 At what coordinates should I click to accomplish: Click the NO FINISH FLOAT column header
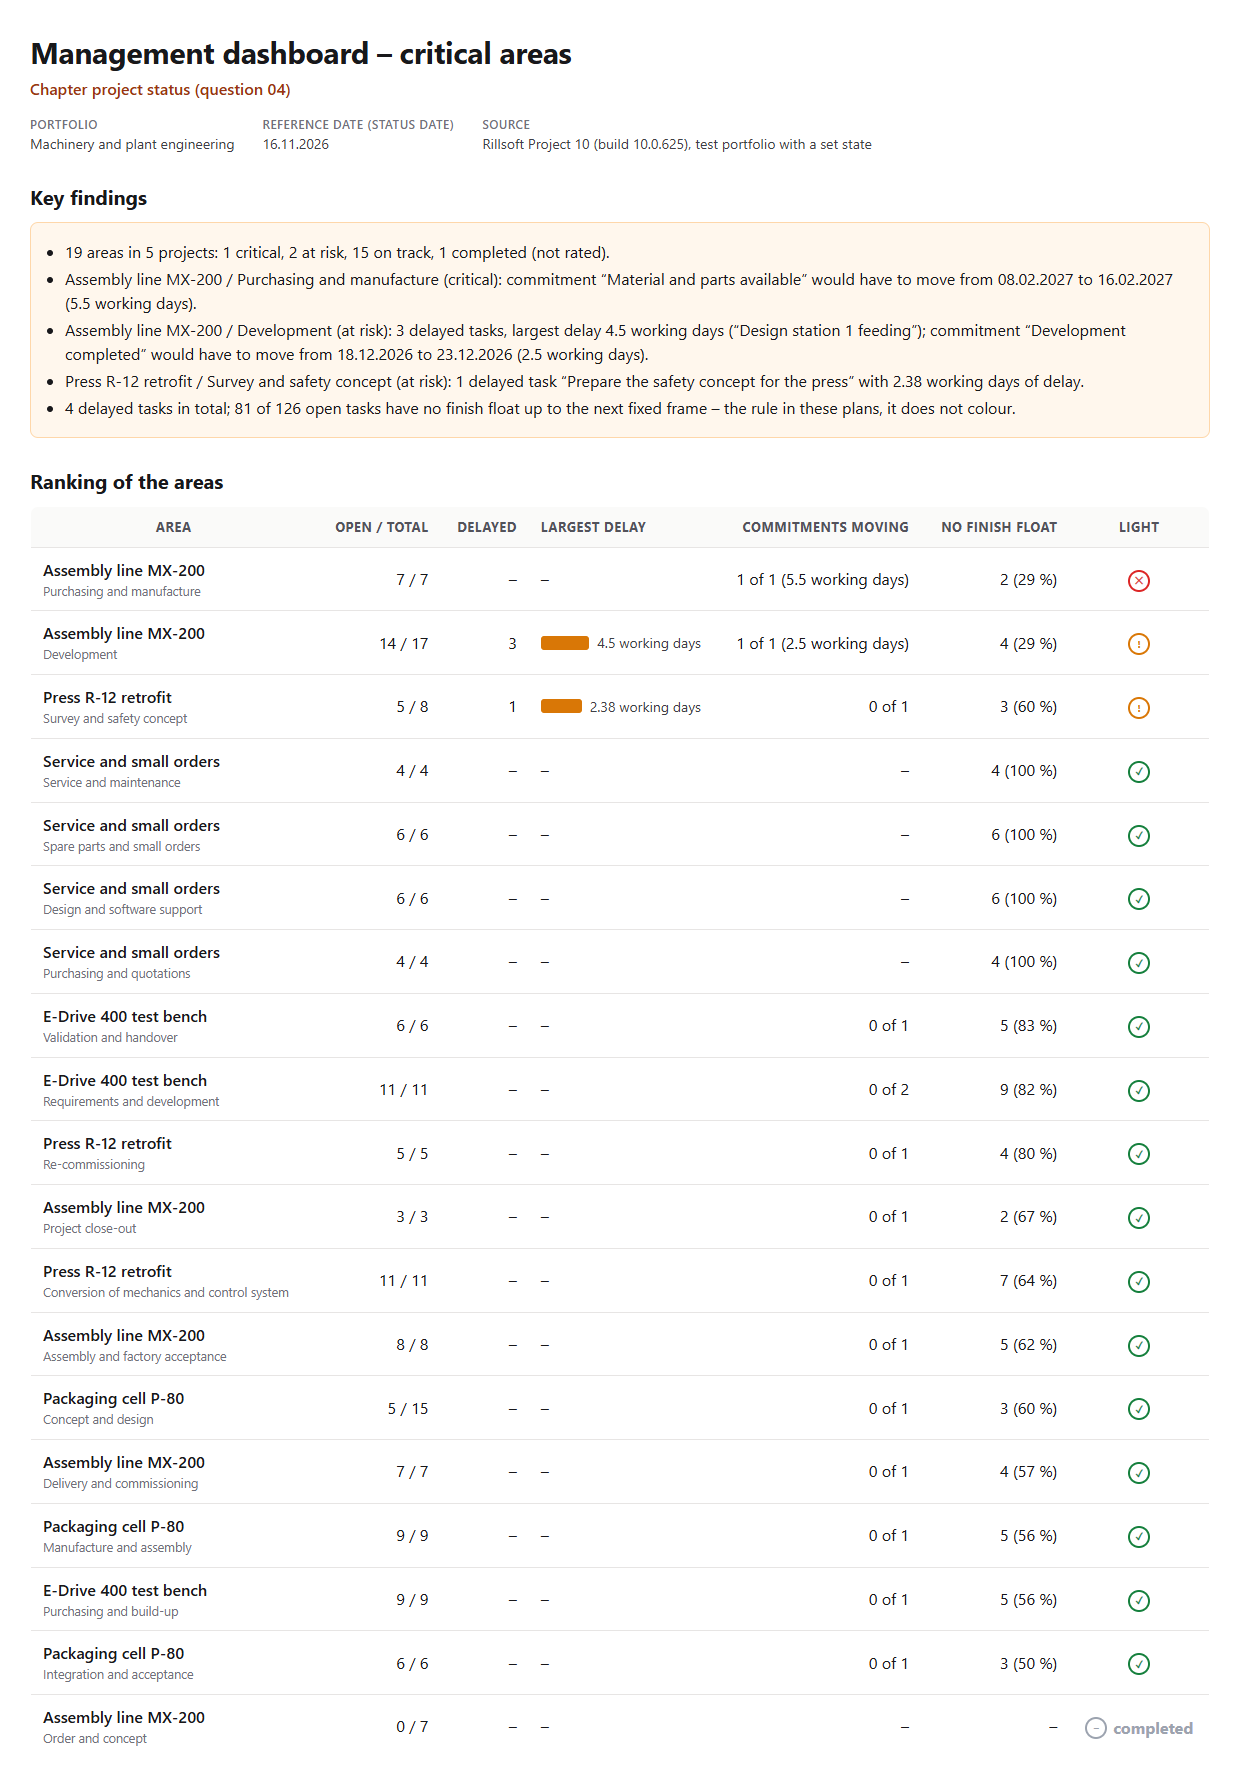999,527
